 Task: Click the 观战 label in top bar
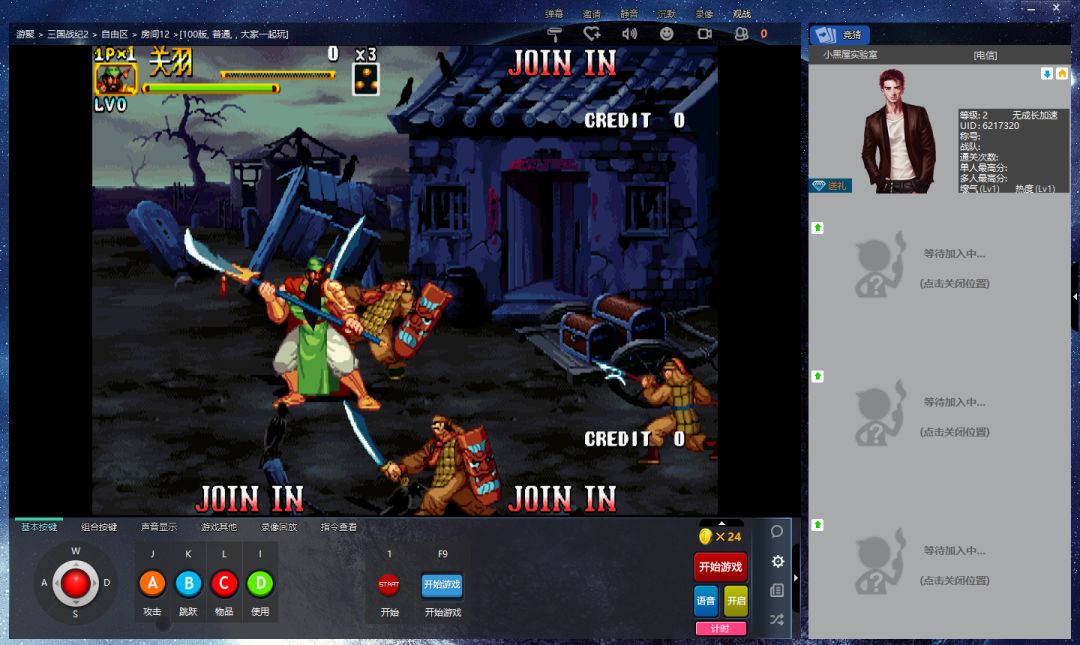coord(742,14)
